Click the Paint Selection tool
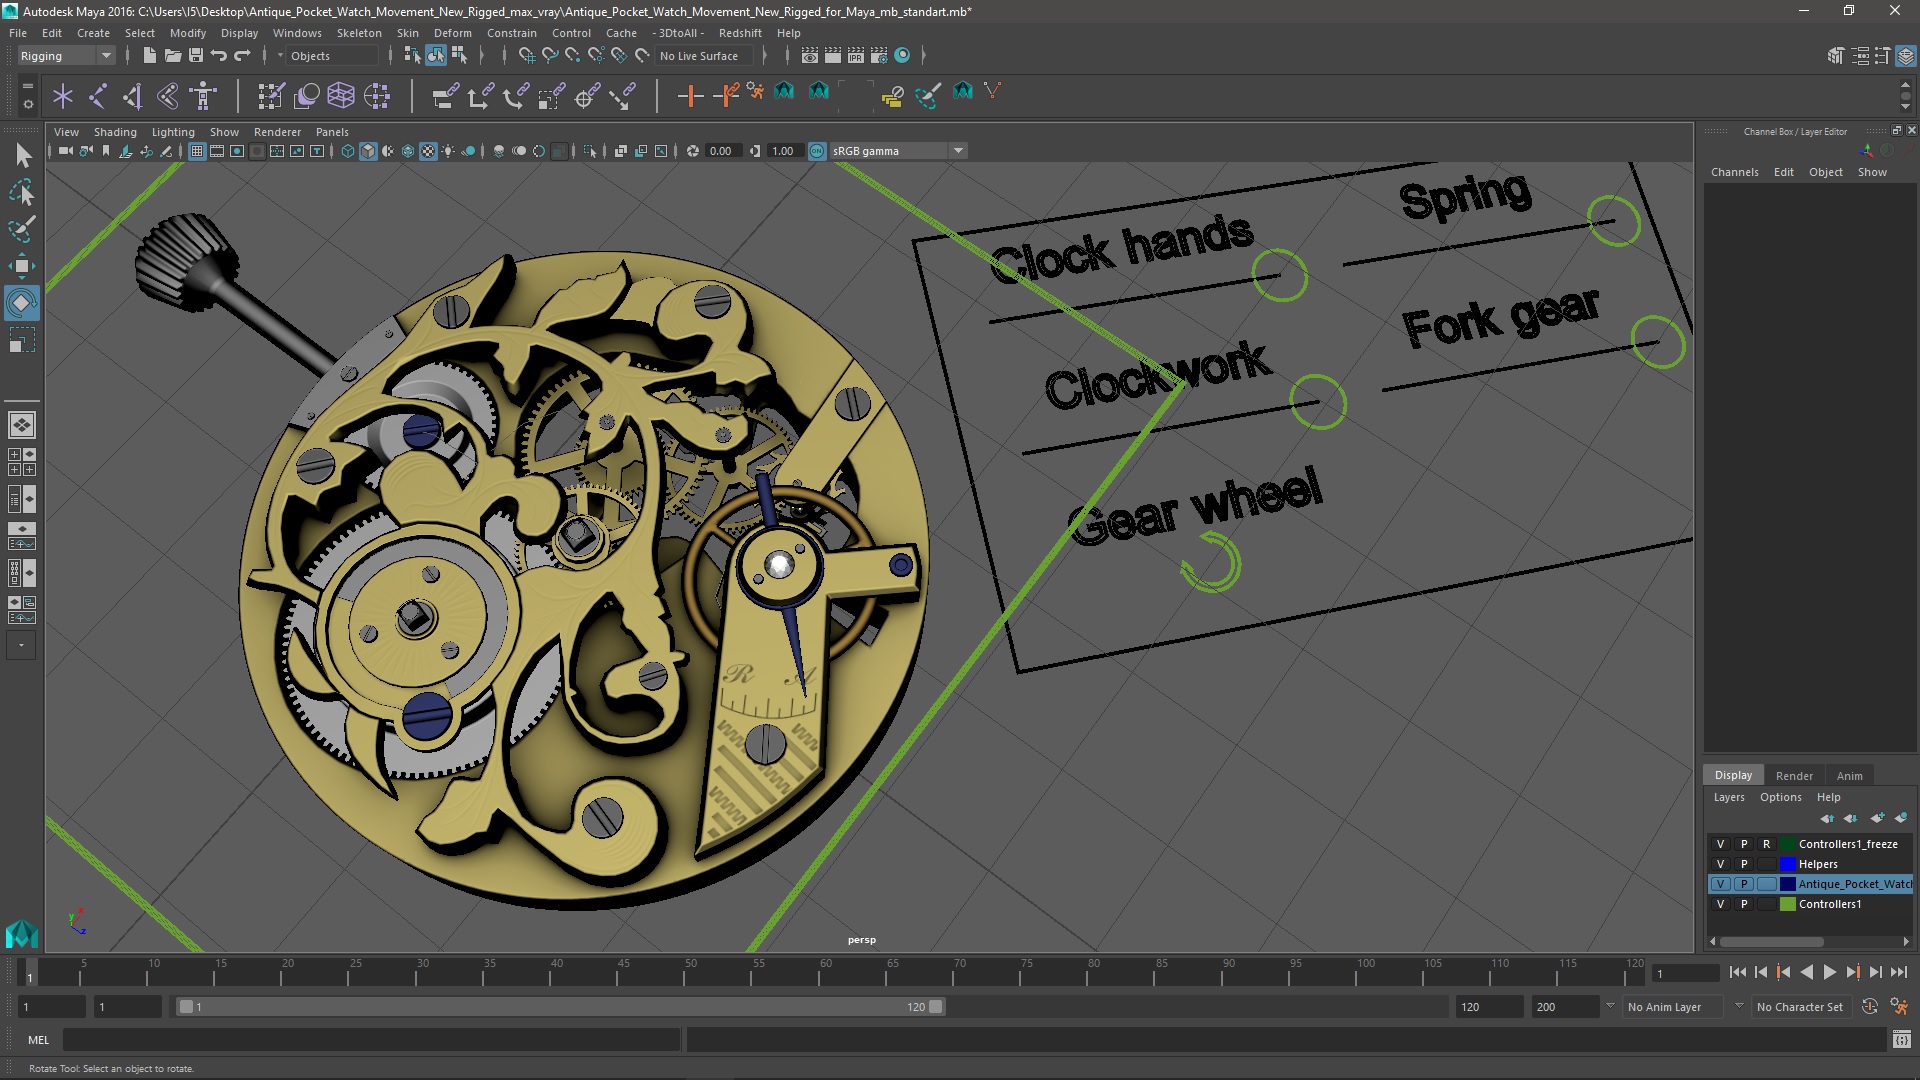This screenshot has width=1920, height=1080. [22, 229]
